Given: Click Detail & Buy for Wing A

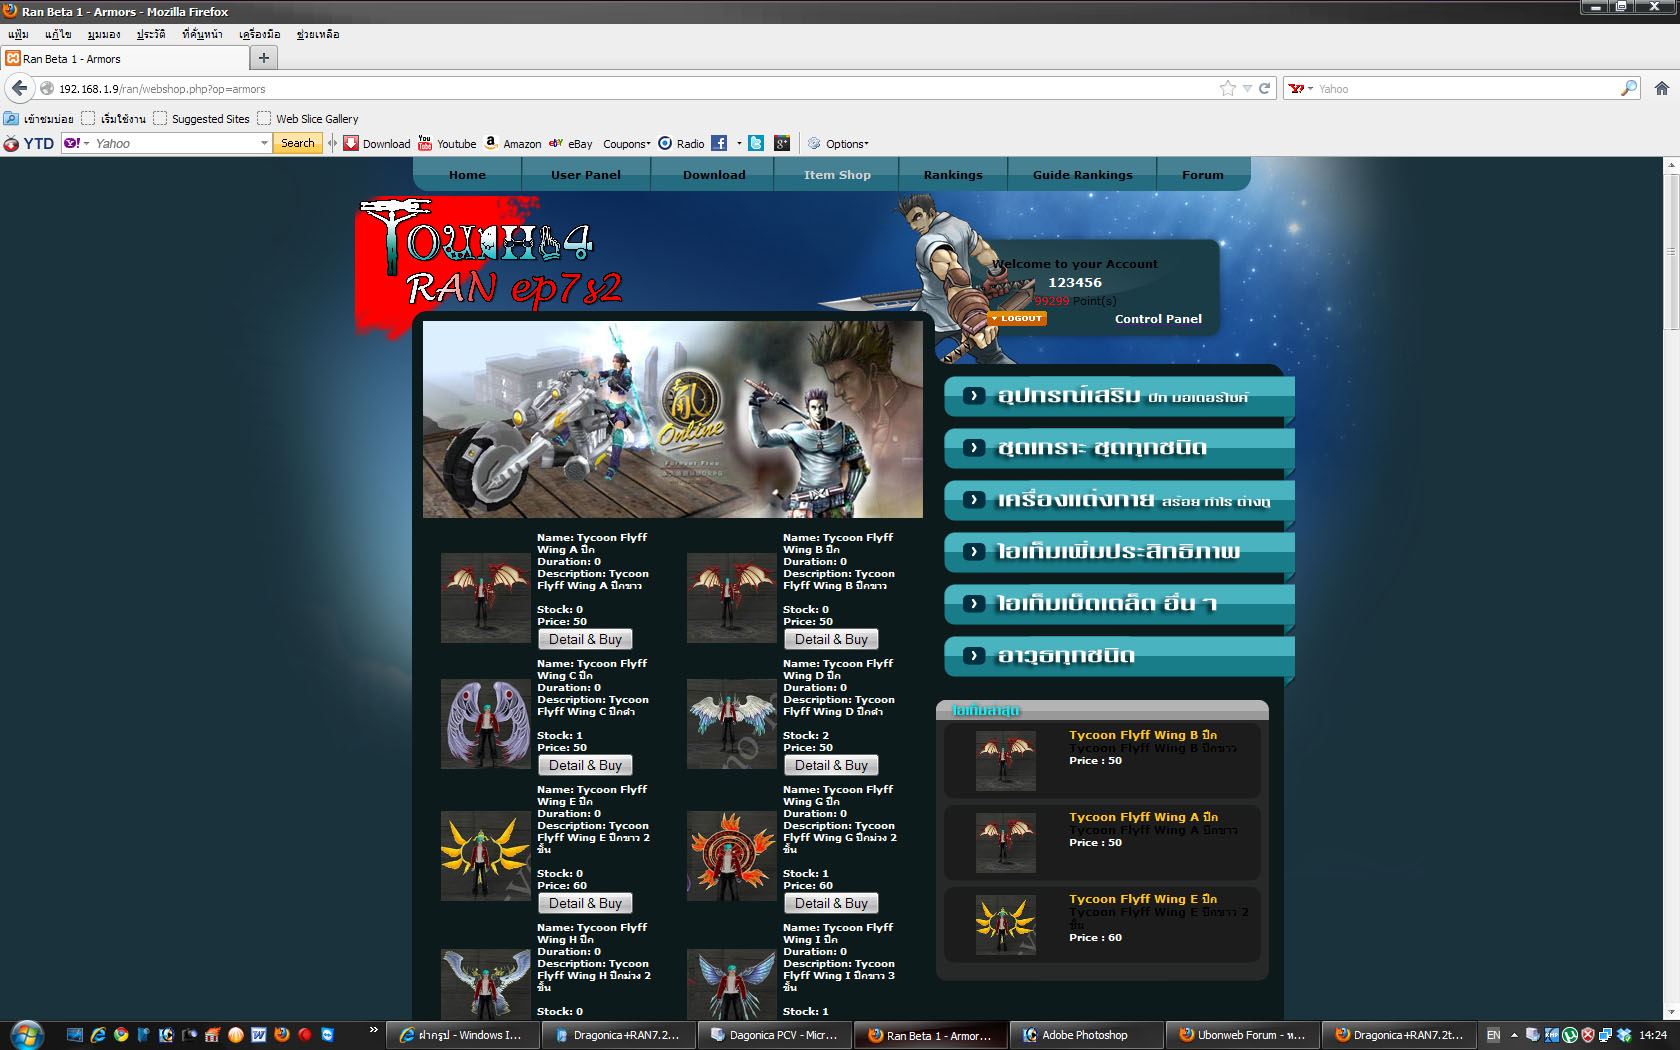Looking at the screenshot, I should [x=585, y=639].
